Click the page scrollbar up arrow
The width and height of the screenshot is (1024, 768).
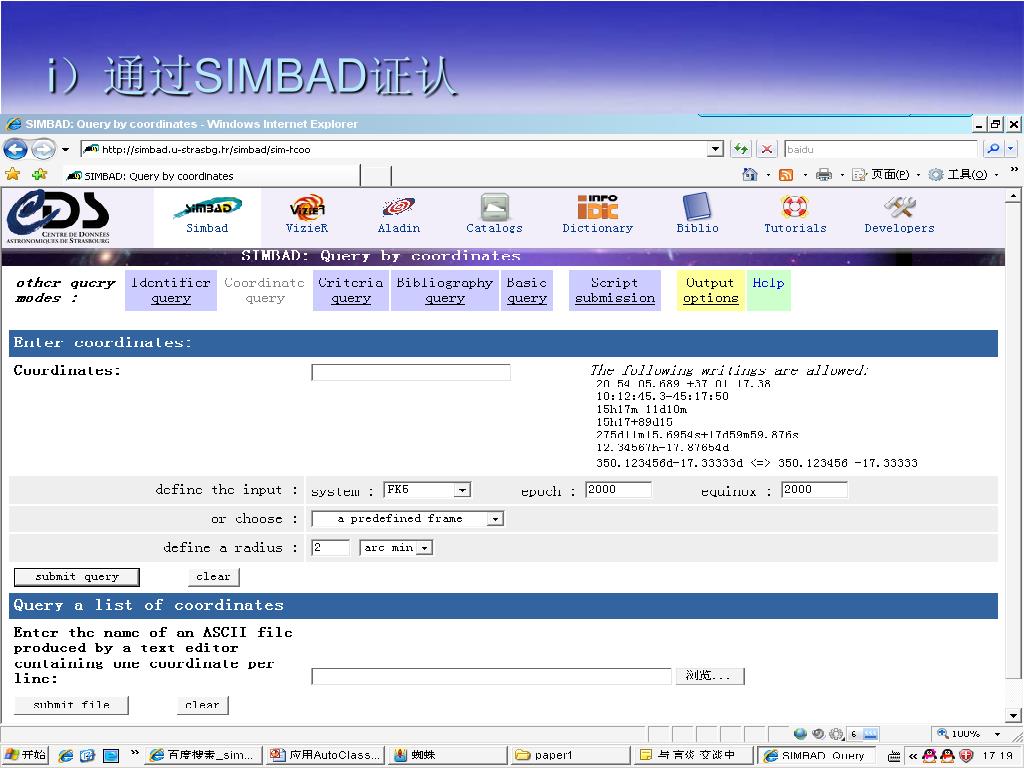click(1013, 196)
